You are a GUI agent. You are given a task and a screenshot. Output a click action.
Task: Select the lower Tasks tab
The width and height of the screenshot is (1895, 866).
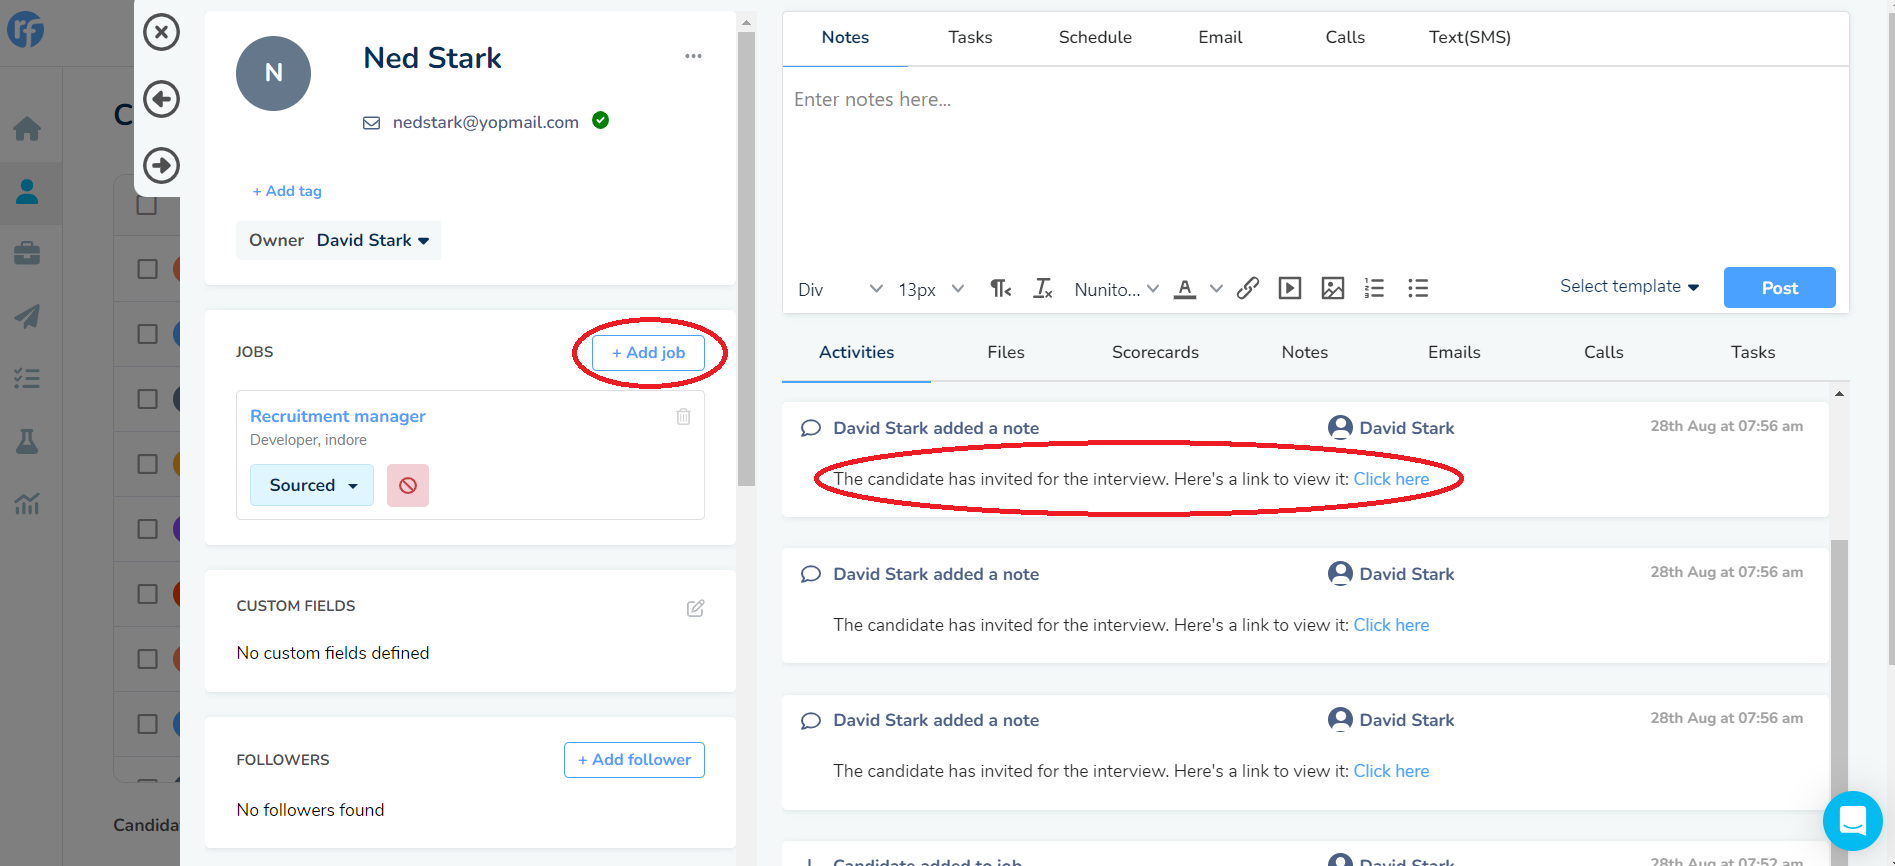pos(1753,352)
